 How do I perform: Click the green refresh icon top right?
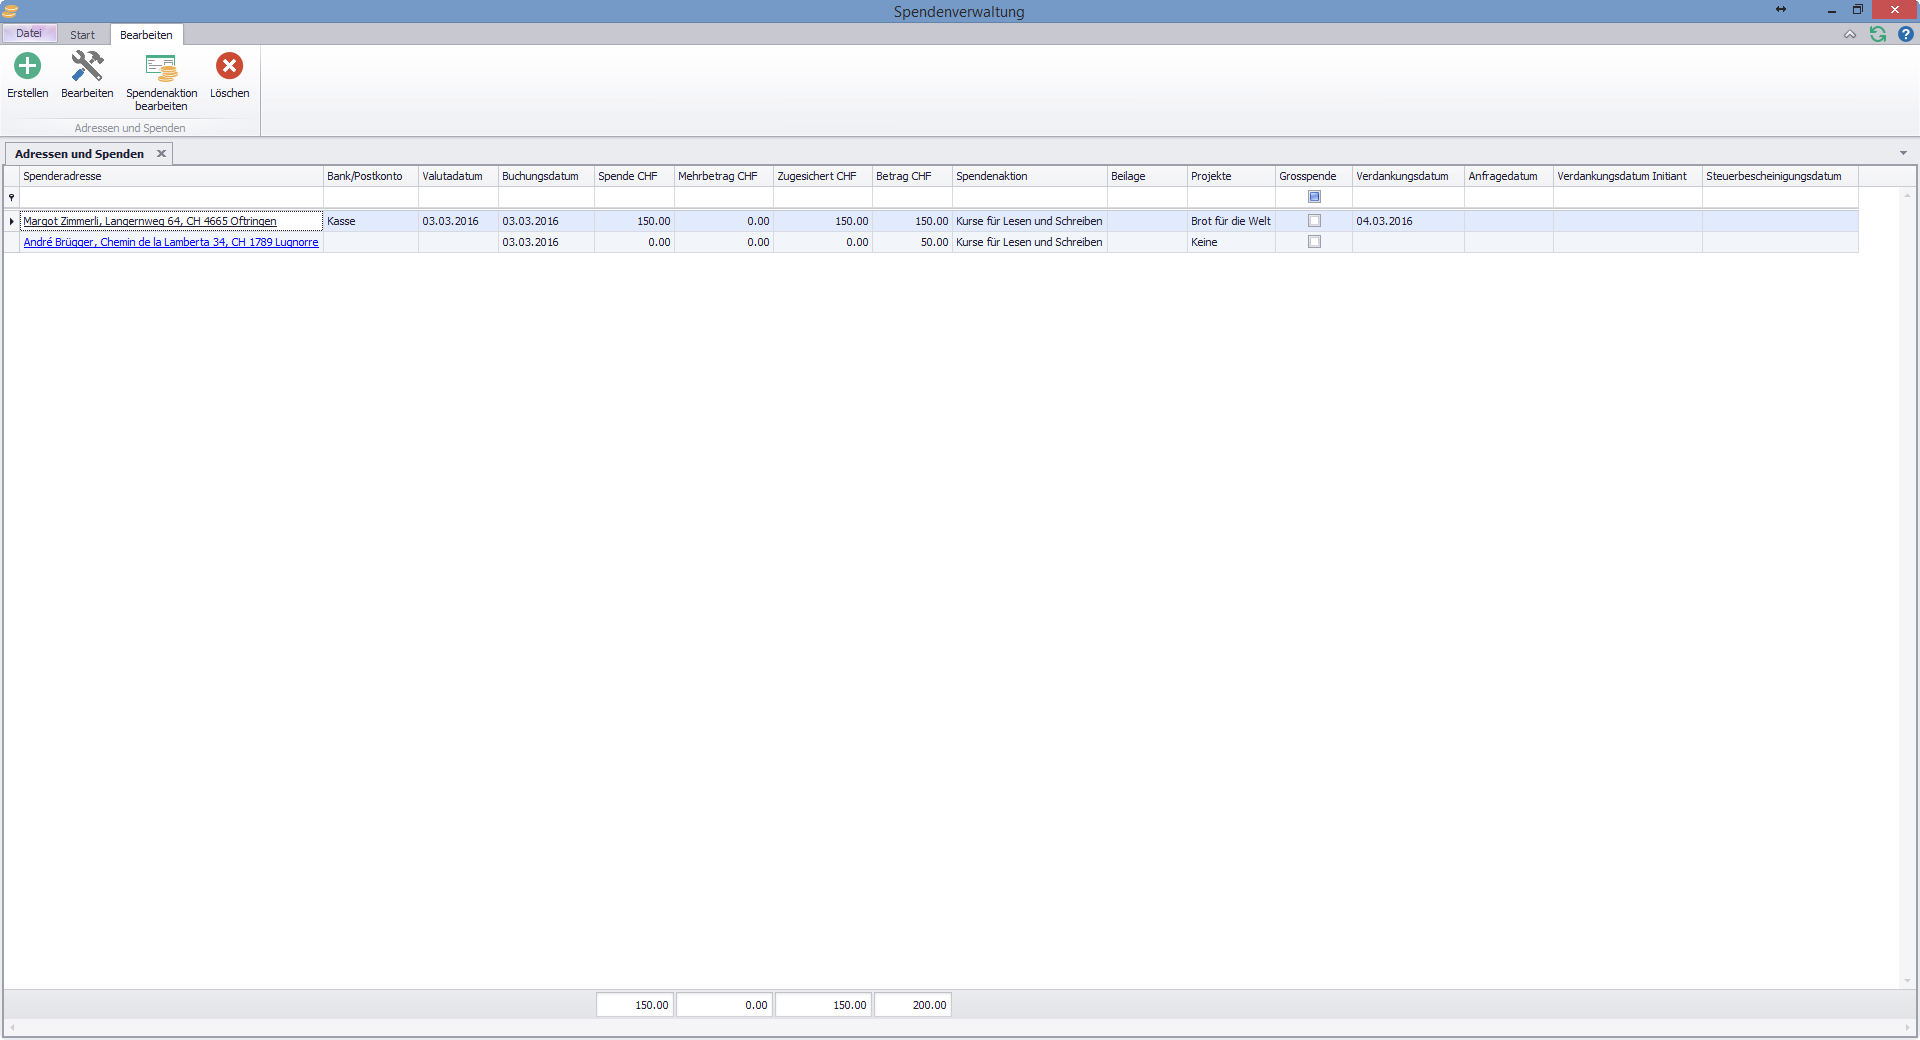1877,35
